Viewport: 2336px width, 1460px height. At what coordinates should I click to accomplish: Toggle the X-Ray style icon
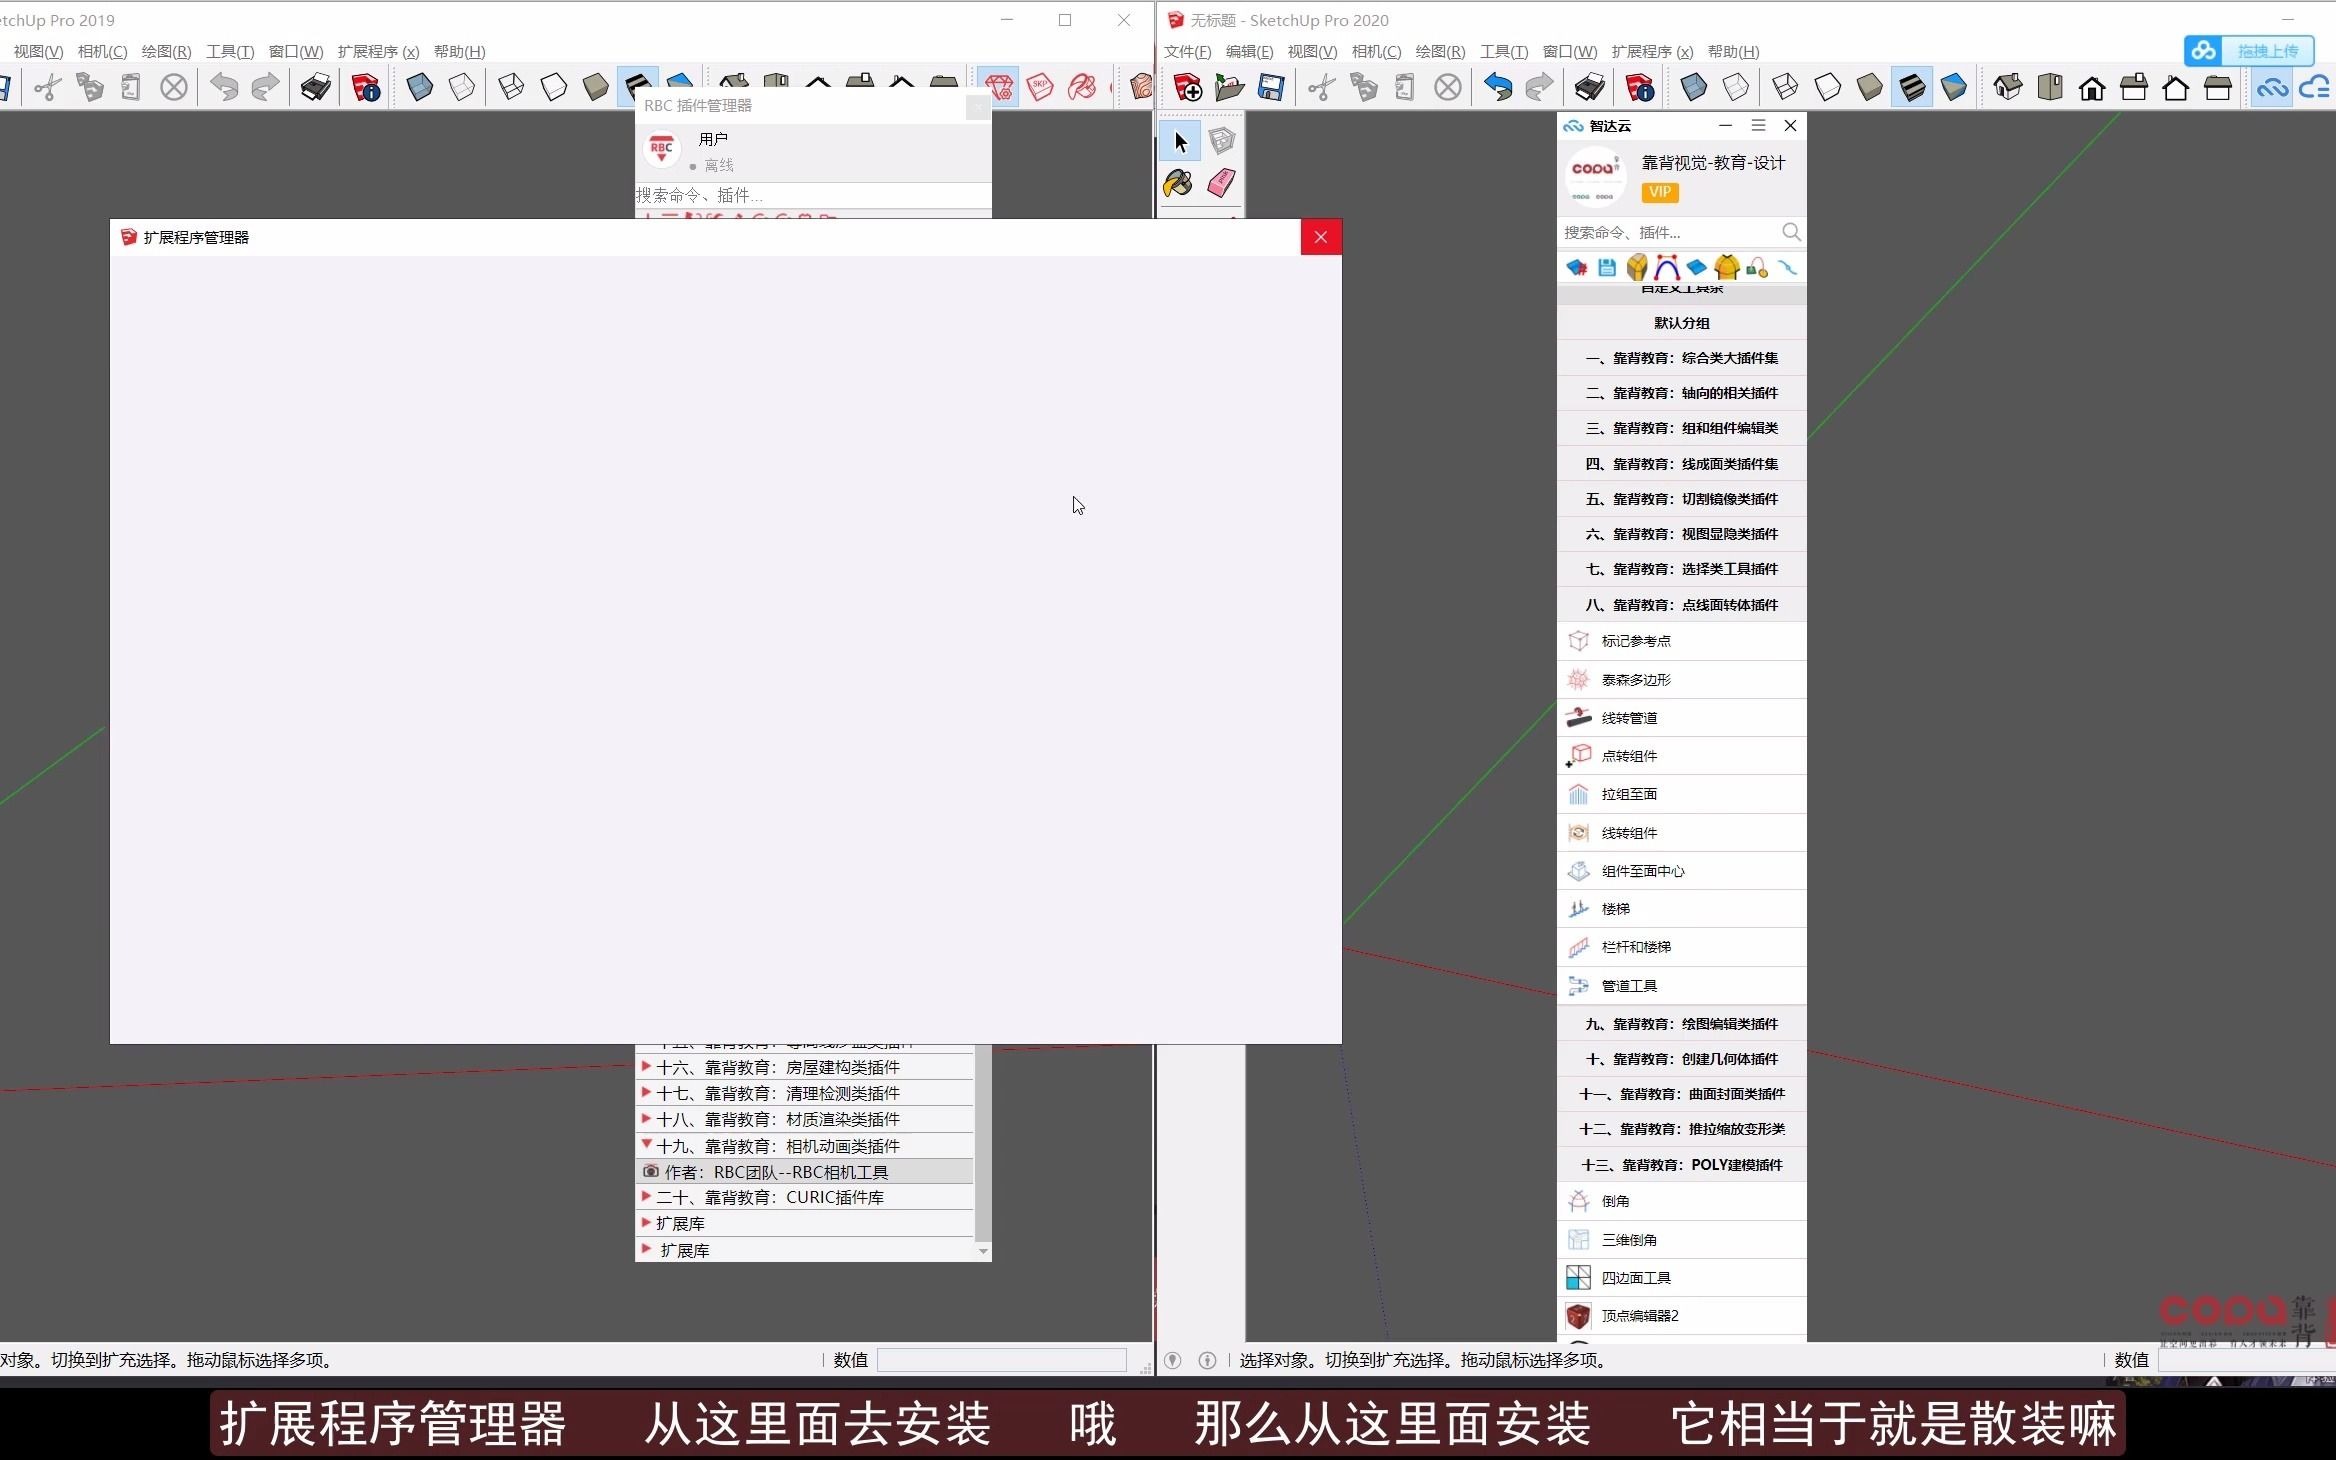1694,88
